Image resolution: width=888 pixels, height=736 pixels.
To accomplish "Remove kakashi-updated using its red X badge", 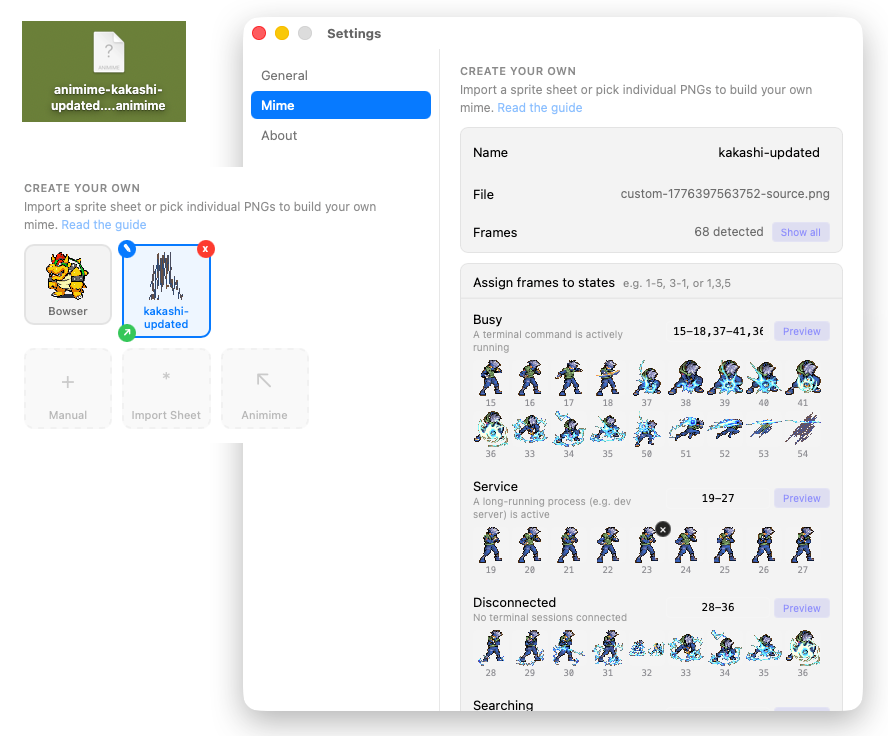I will coord(206,249).
